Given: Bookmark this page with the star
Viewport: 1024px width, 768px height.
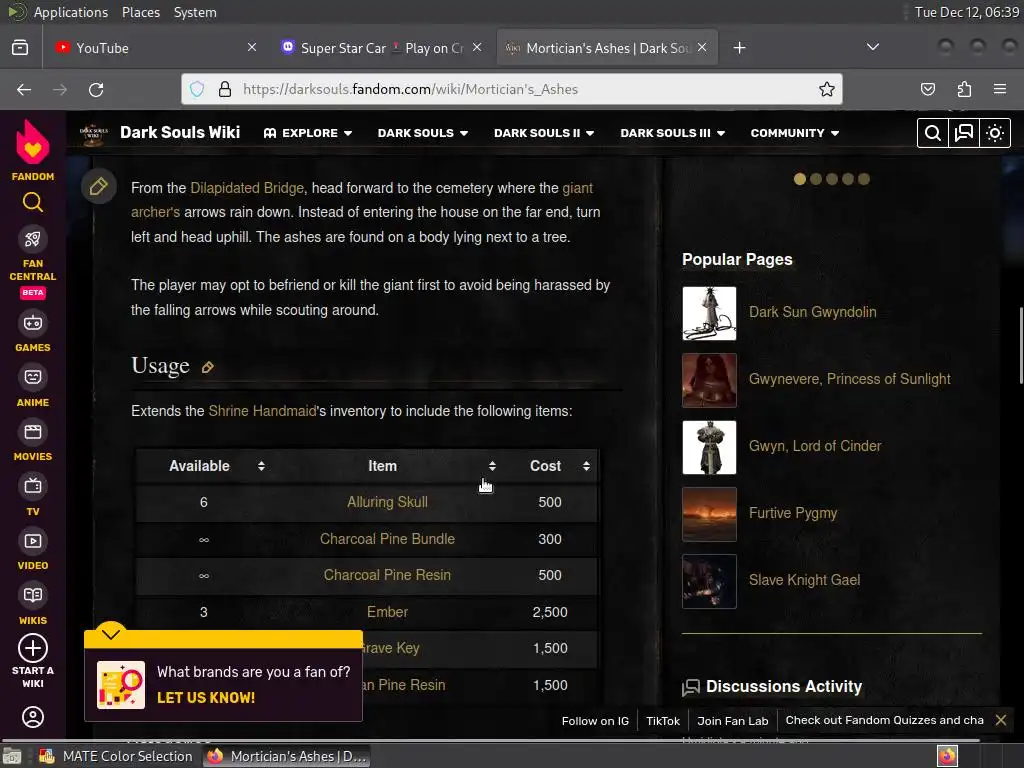Looking at the screenshot, I should click(827, 89).
